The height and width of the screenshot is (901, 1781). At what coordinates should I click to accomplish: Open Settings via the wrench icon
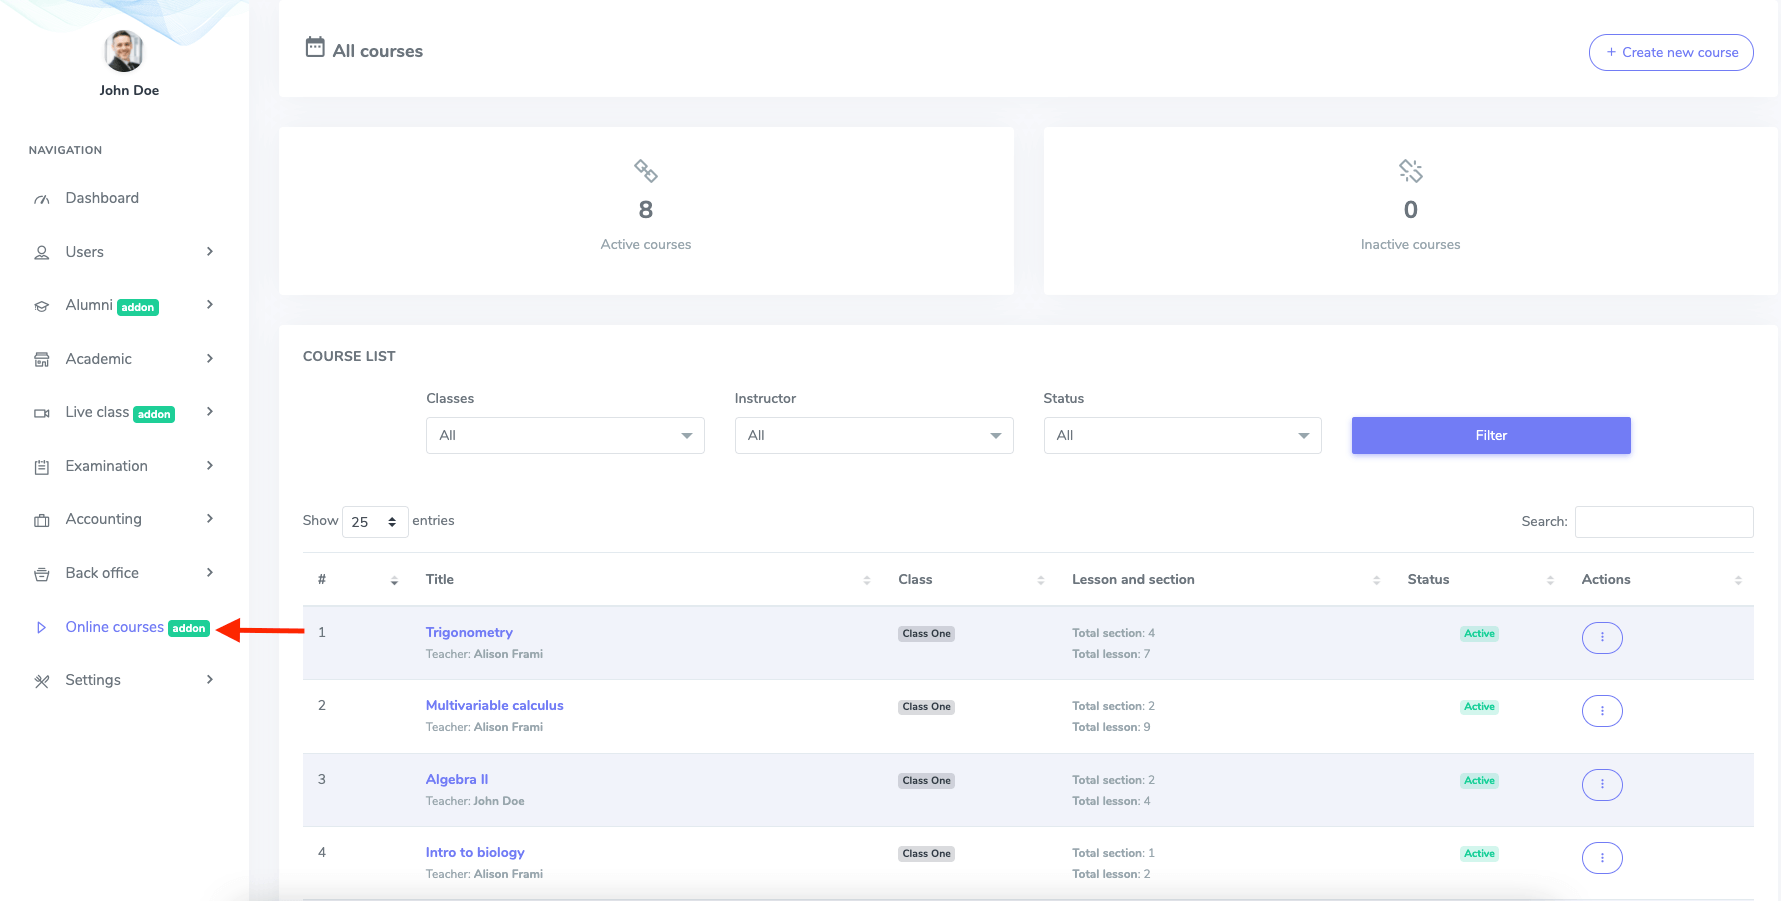point(41,679)
